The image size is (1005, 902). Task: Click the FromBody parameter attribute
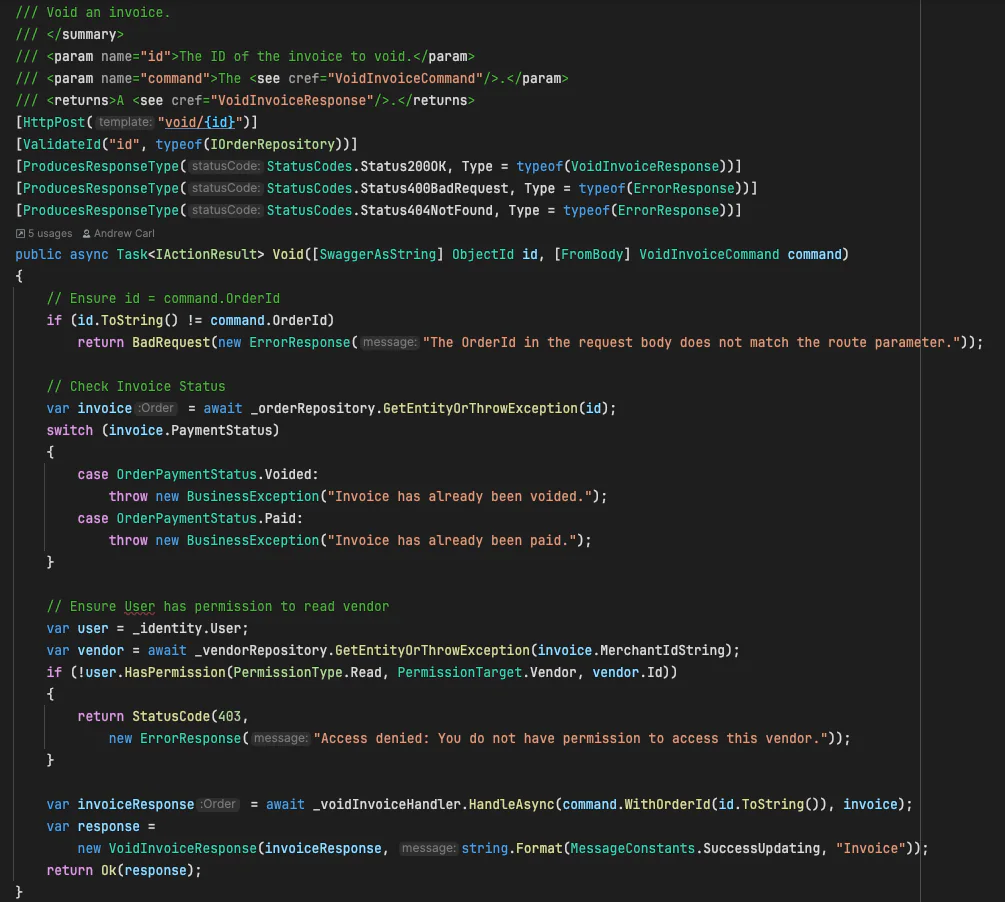click(x=592, y=255)
